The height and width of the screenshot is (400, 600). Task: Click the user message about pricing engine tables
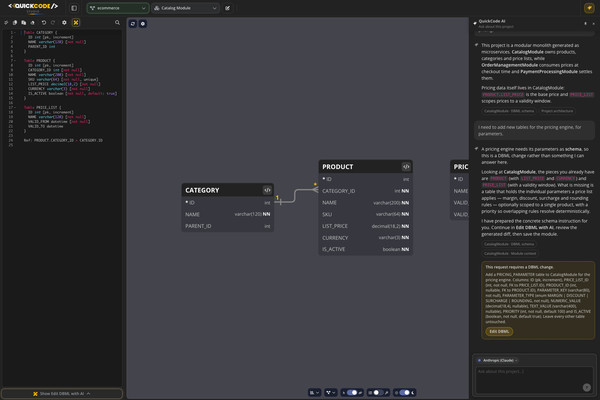(x=535, y=130)
